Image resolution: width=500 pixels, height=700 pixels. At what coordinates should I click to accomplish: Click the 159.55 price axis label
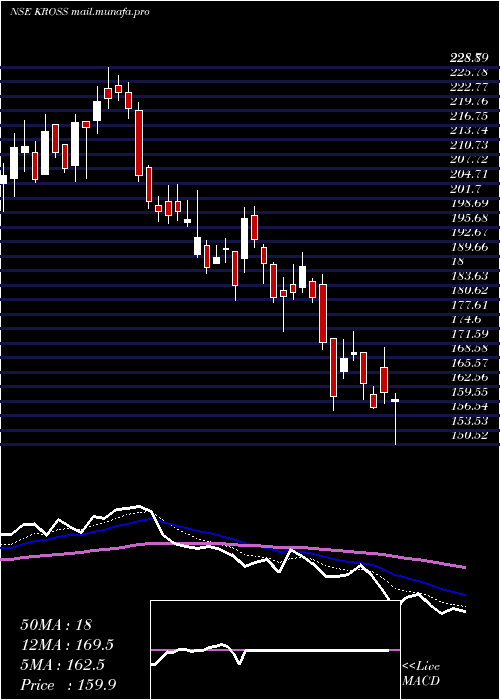pos(469,392)
